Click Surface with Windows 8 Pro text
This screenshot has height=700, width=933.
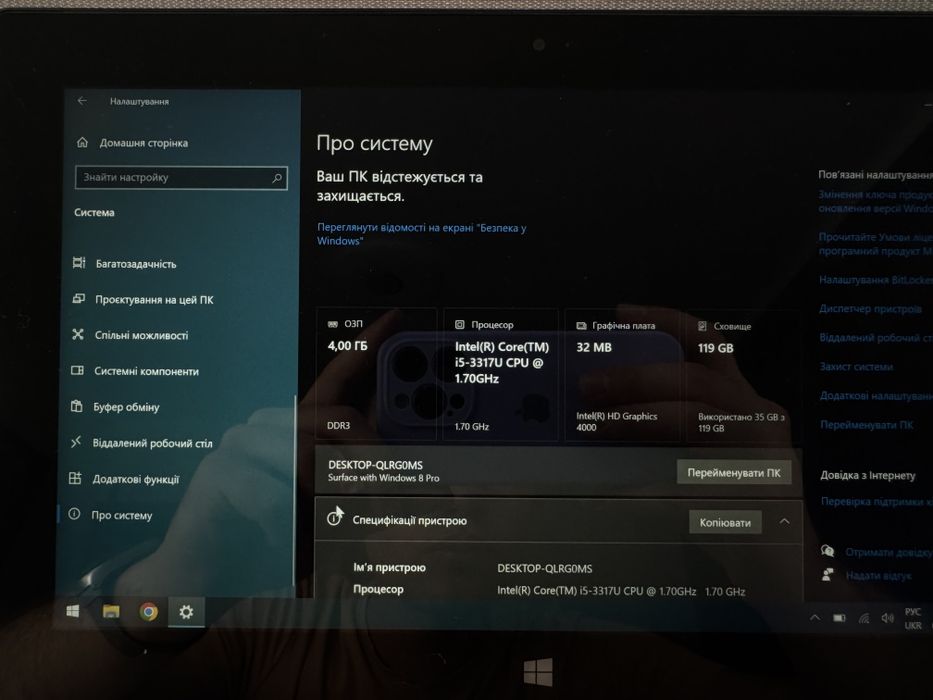point(384,477)
